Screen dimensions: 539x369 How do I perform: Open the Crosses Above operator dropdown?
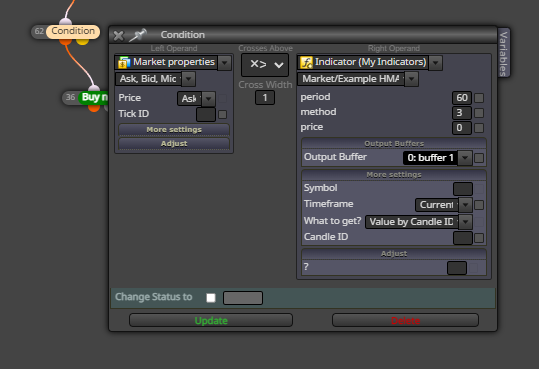[265, 64]
